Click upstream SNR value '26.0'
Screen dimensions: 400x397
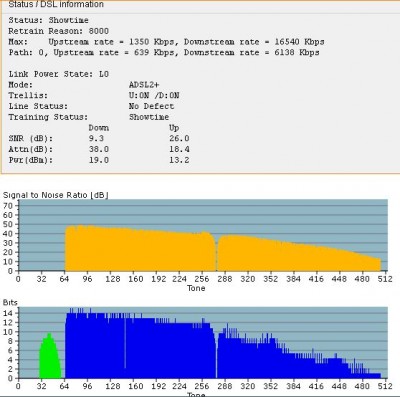tap(179, 138)
